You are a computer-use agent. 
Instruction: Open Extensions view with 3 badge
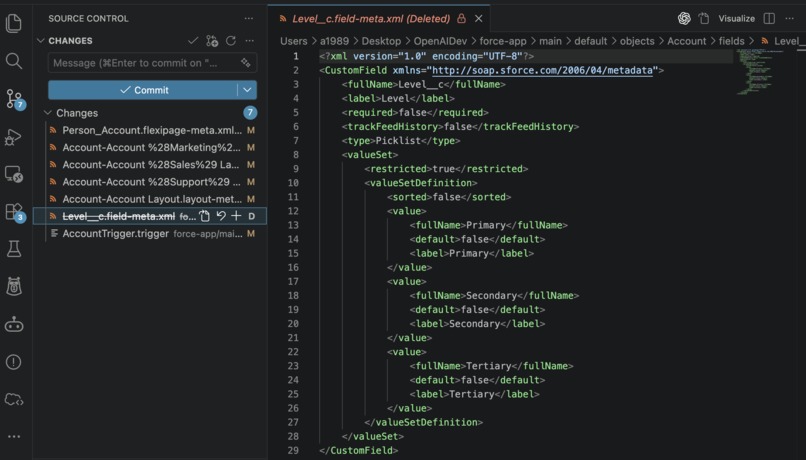coord(14,212)
